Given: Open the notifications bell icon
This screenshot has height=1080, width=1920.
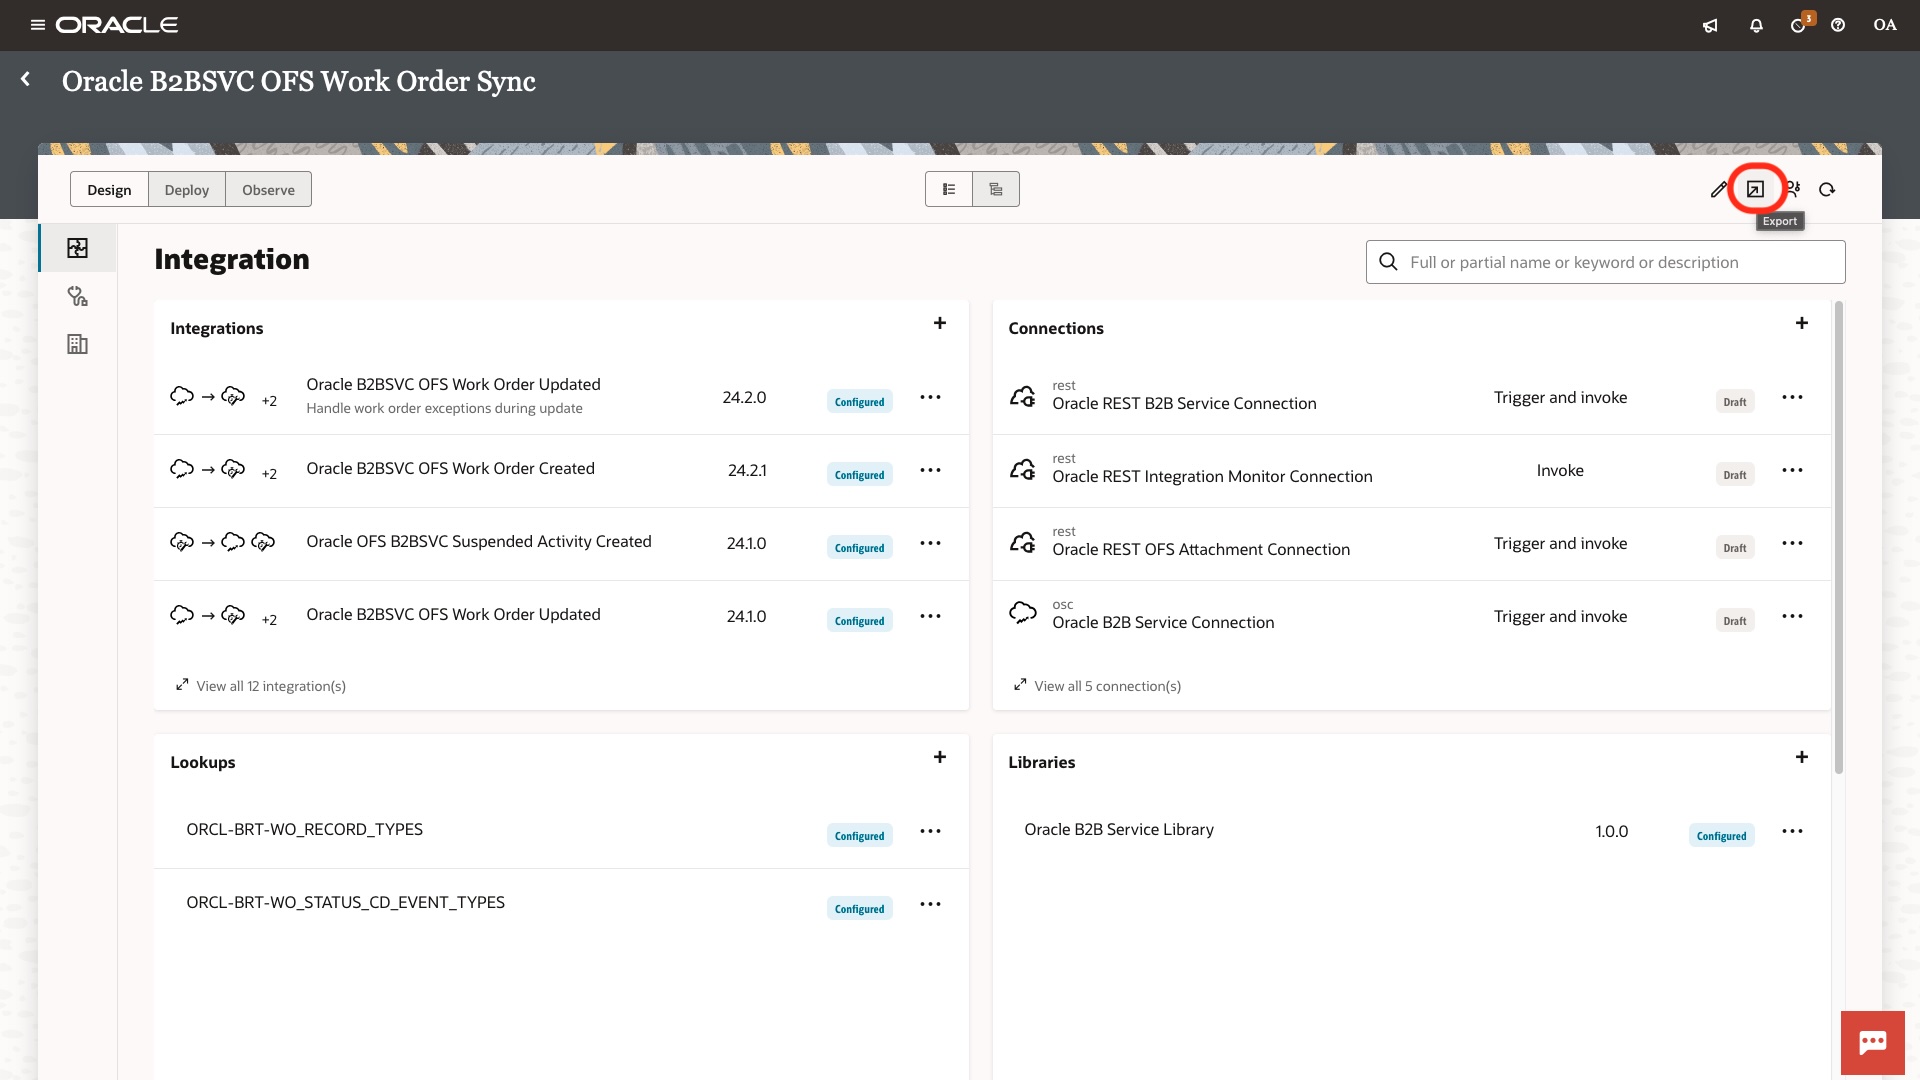Looking at the screenshot, I should 1756,25.
